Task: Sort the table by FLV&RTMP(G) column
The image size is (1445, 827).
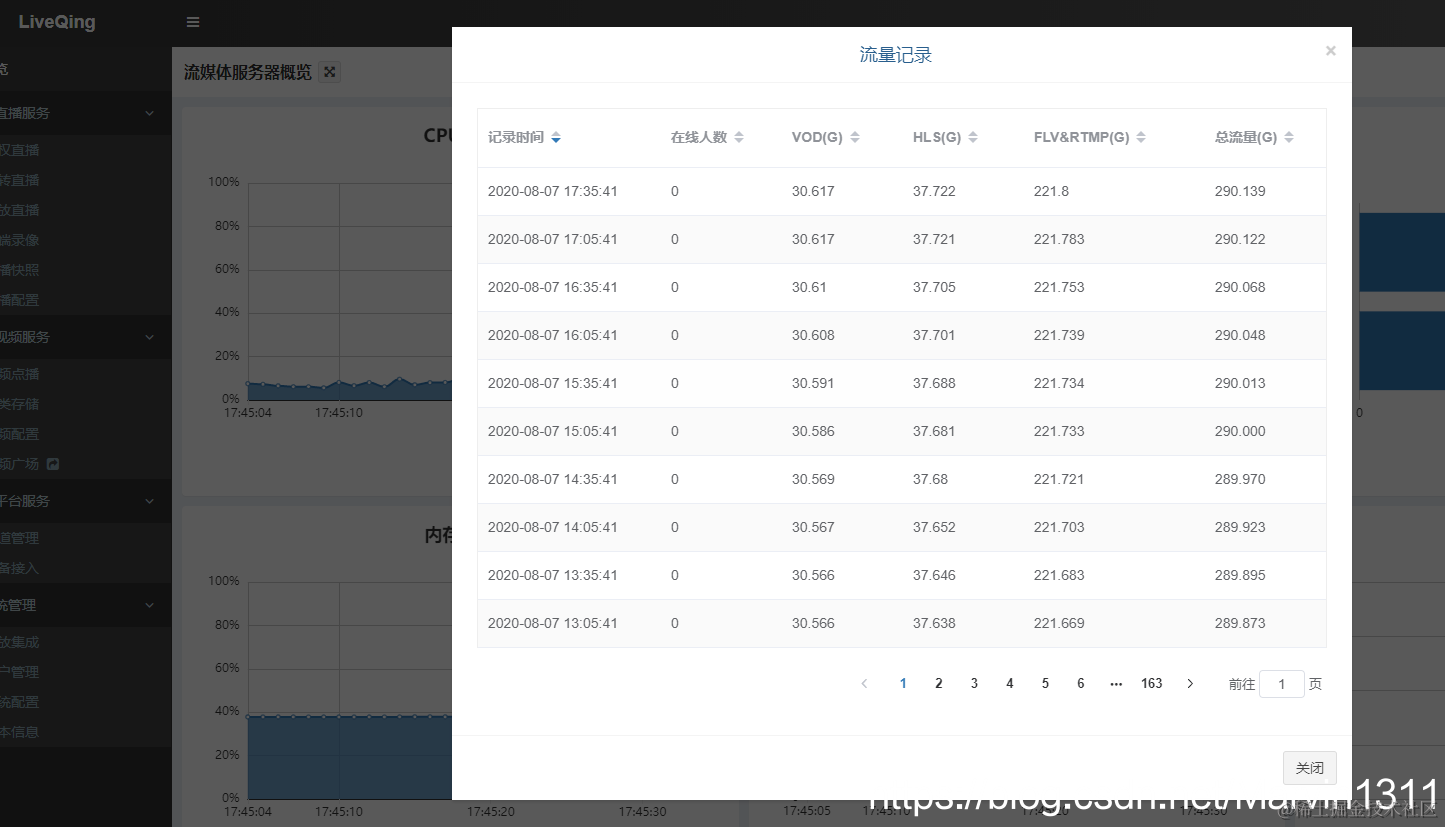Action: coord(1141,138)
